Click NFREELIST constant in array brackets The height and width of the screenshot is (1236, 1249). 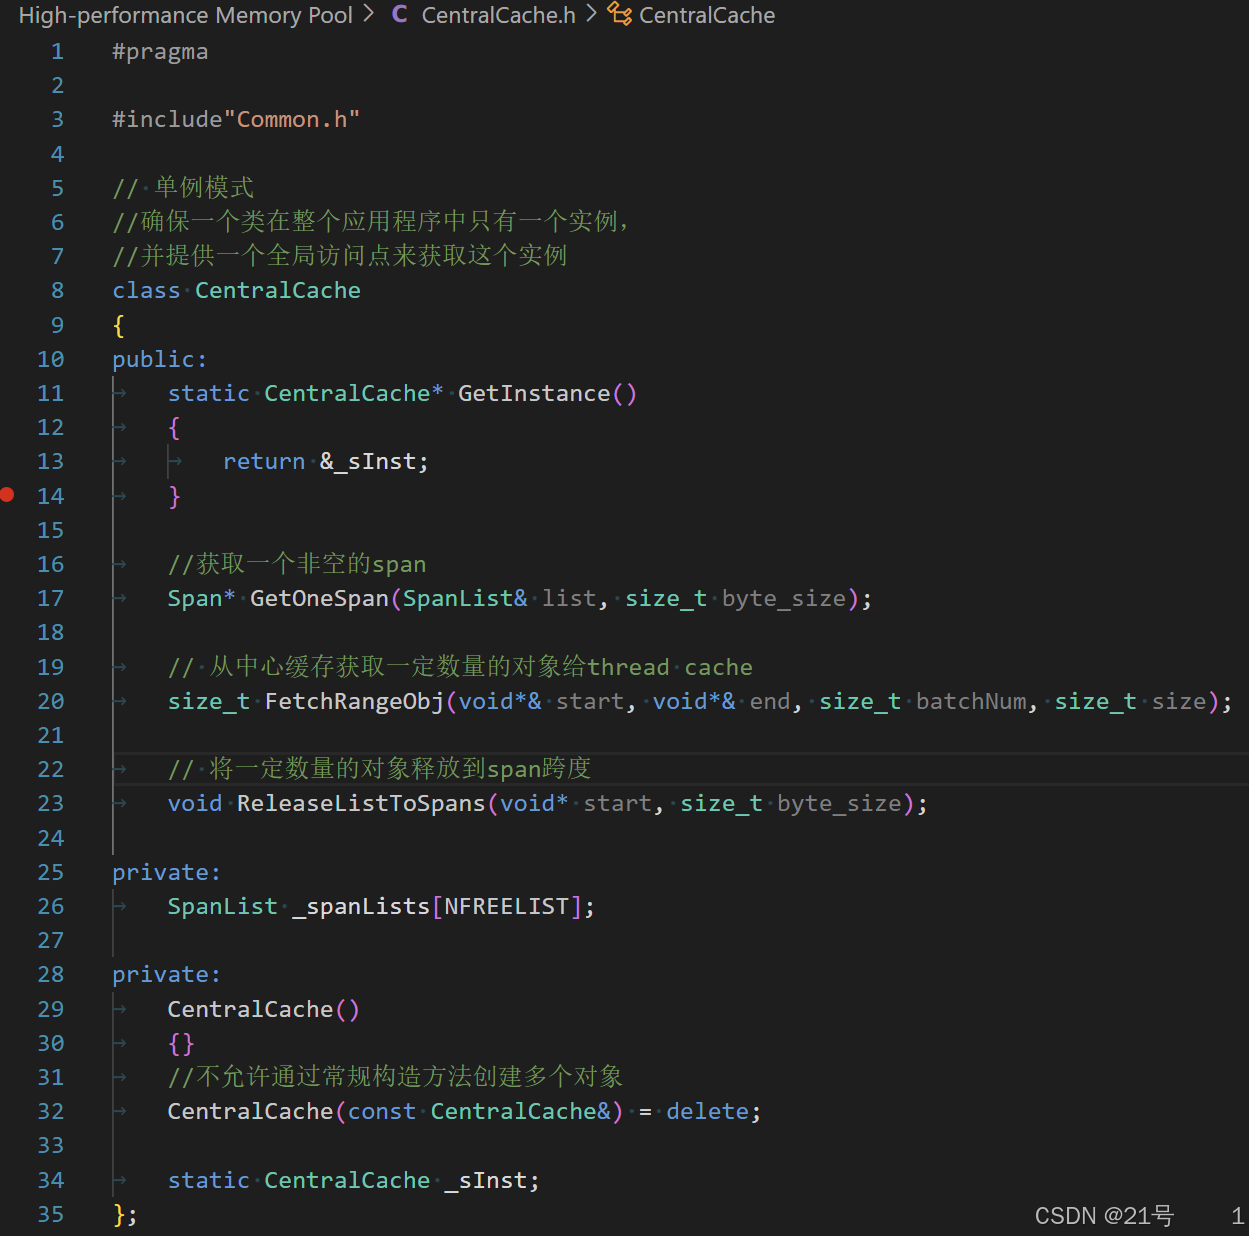click(506, 906)
